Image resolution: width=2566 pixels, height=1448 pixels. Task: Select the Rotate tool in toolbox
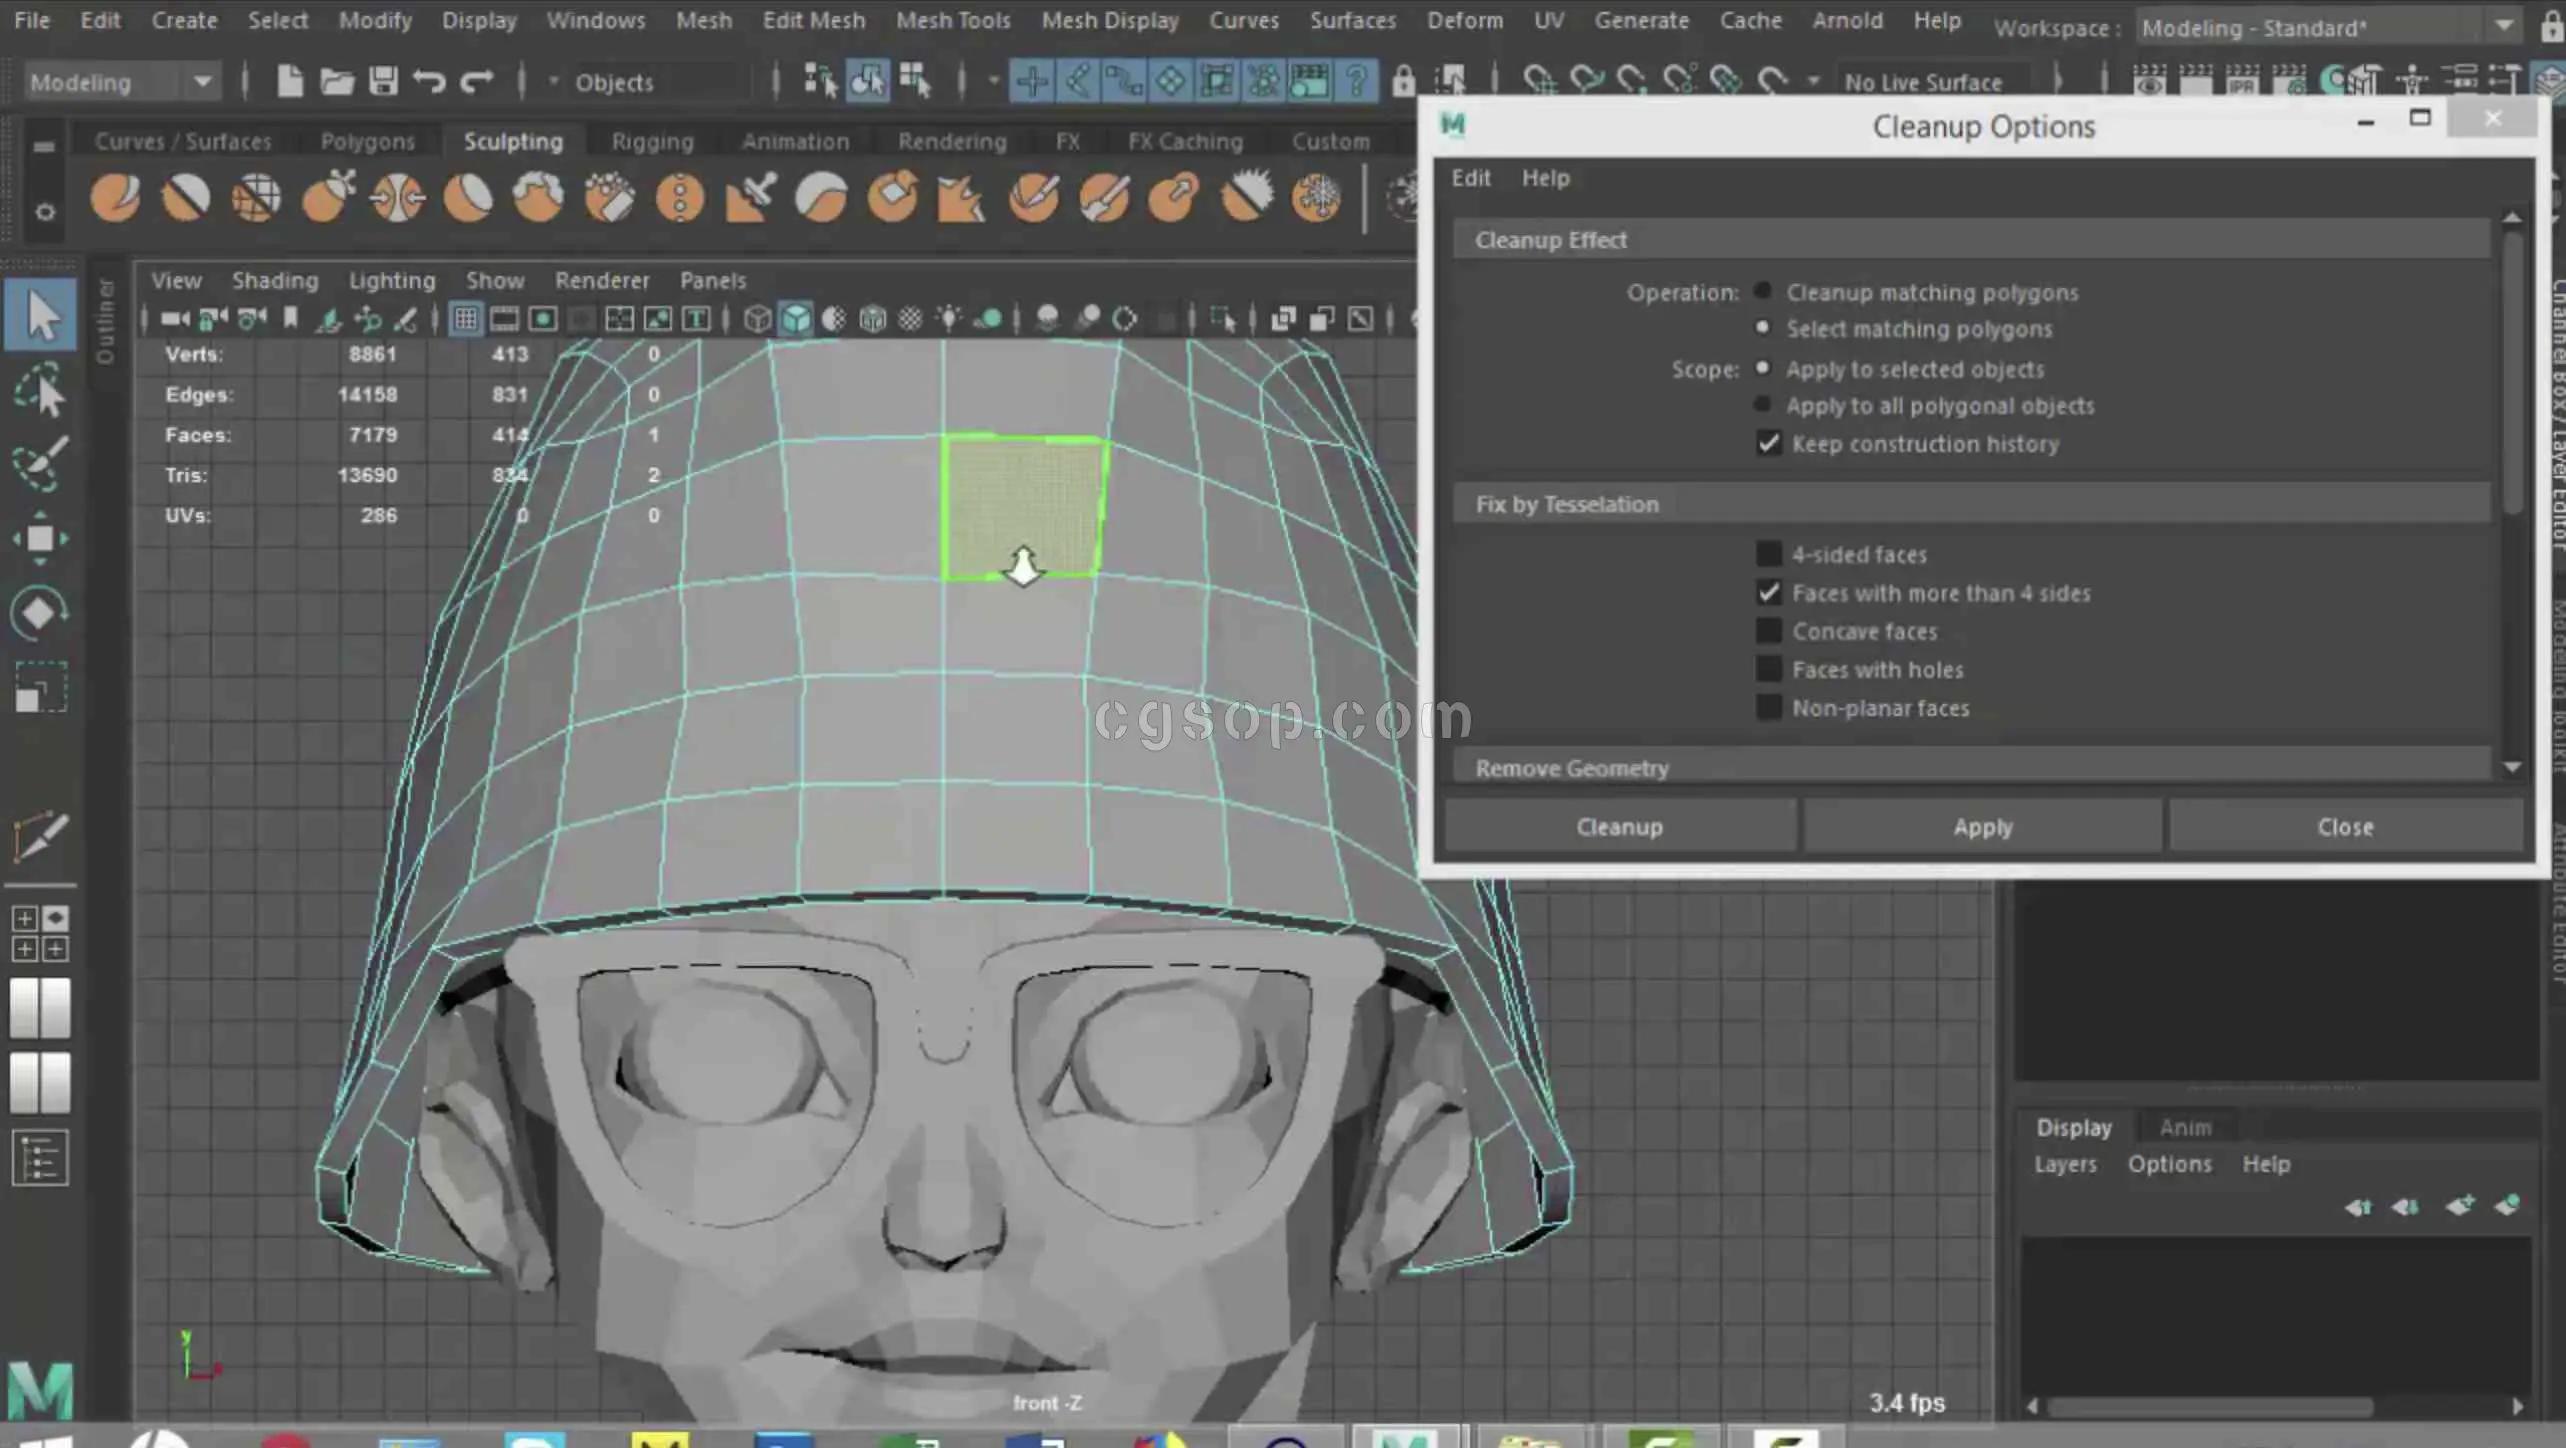click(40, 612)
